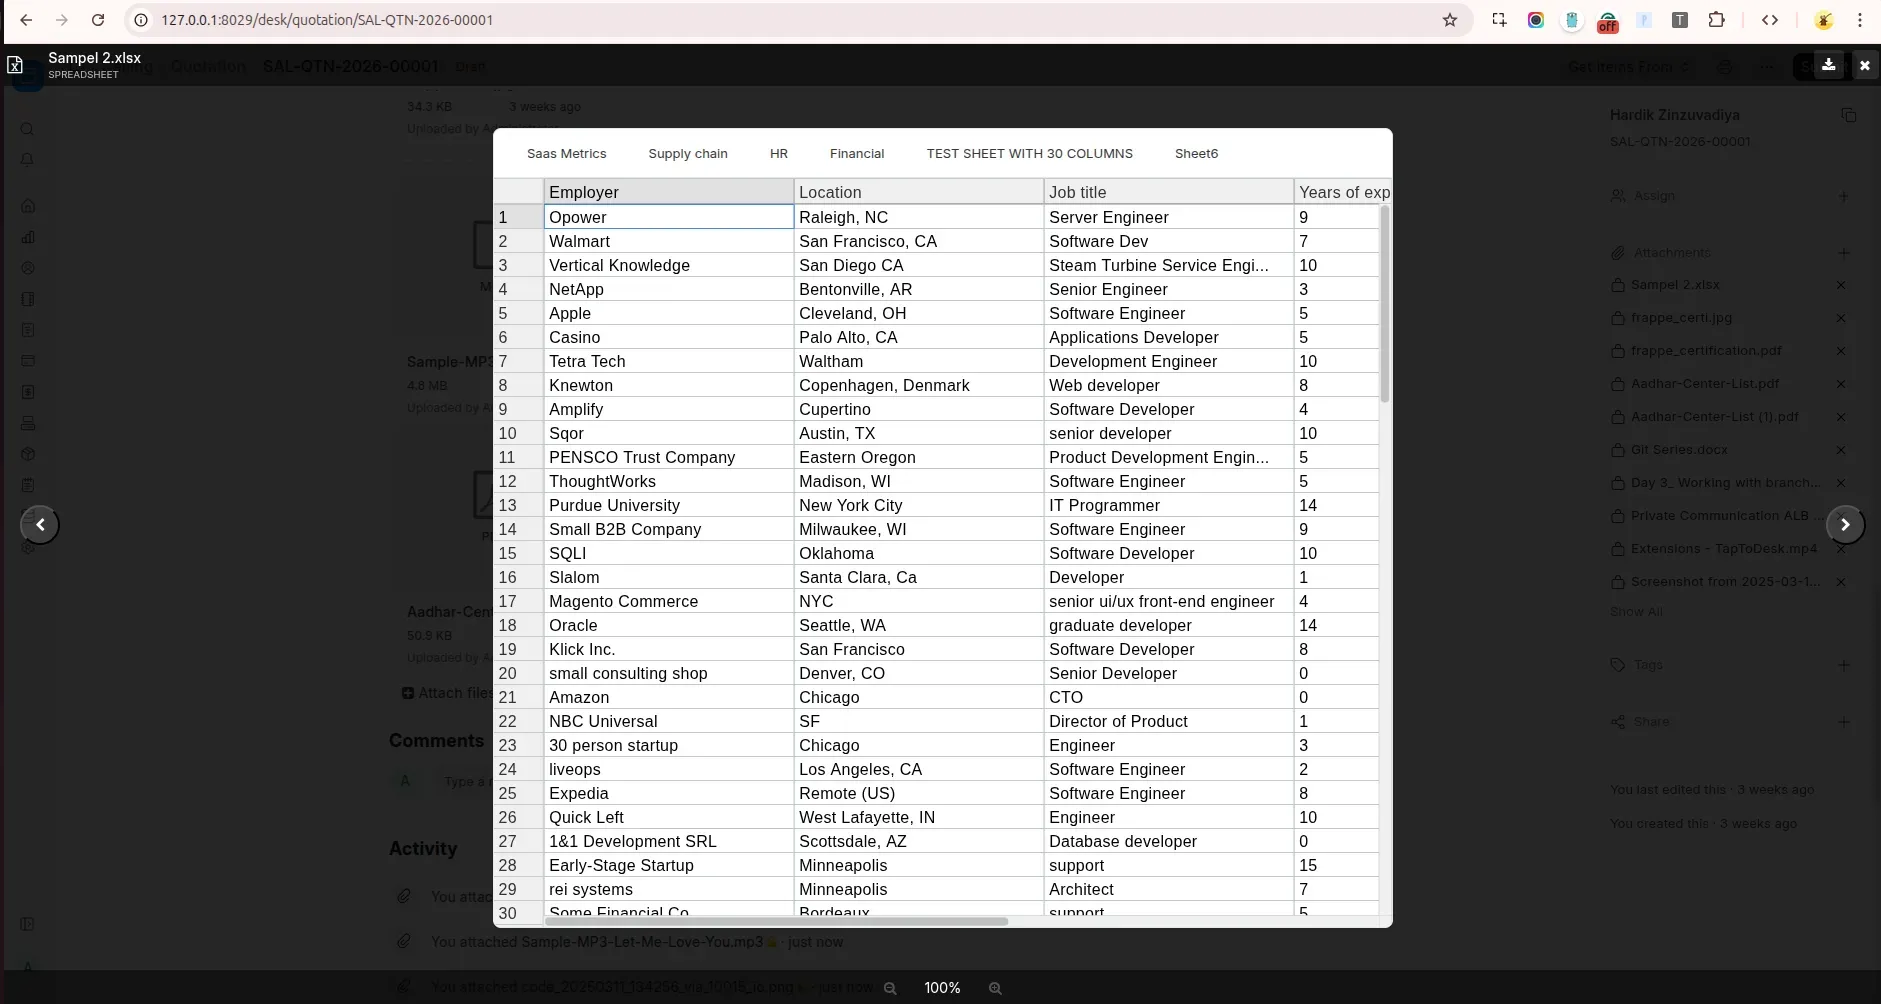Select the CTO job title cell

(1169, 697)
